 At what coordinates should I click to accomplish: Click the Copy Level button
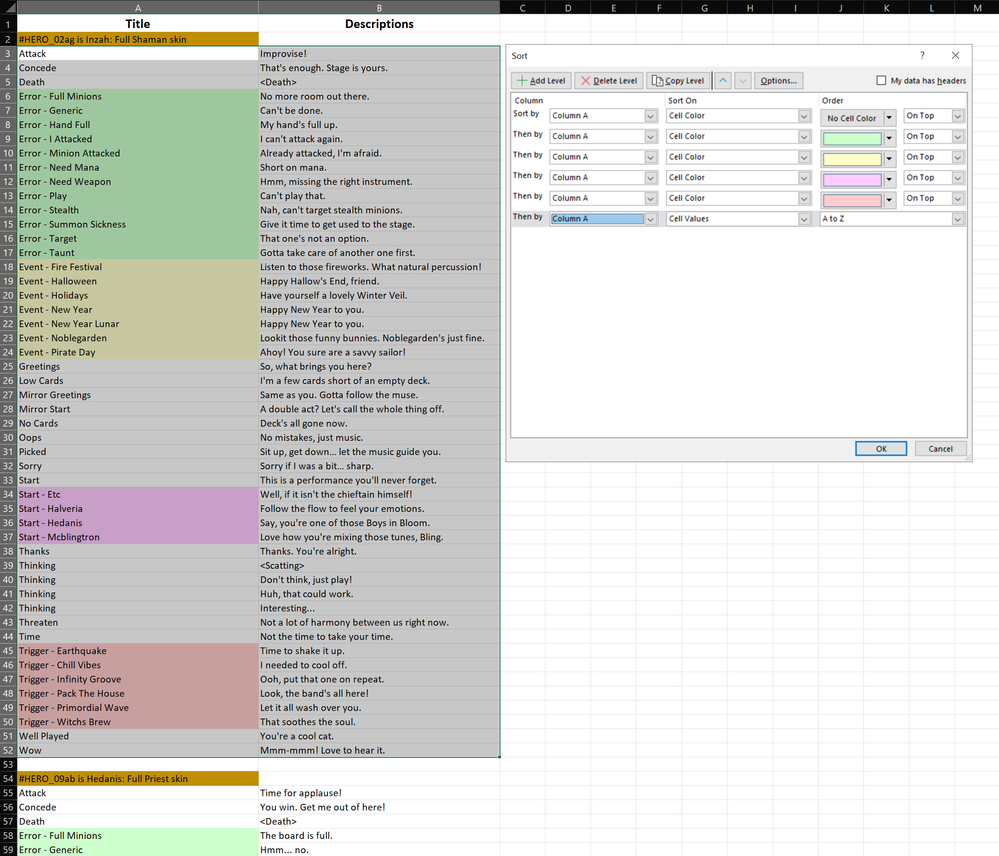678,81
